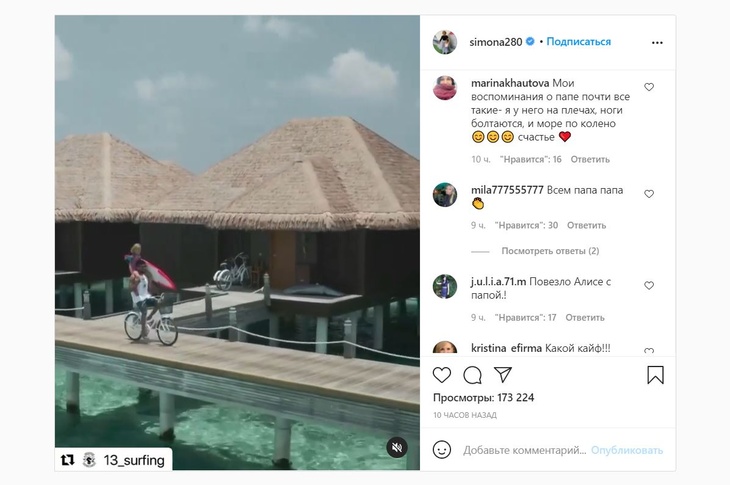Expand replies under mila777555777's comment

pos(550,251)
